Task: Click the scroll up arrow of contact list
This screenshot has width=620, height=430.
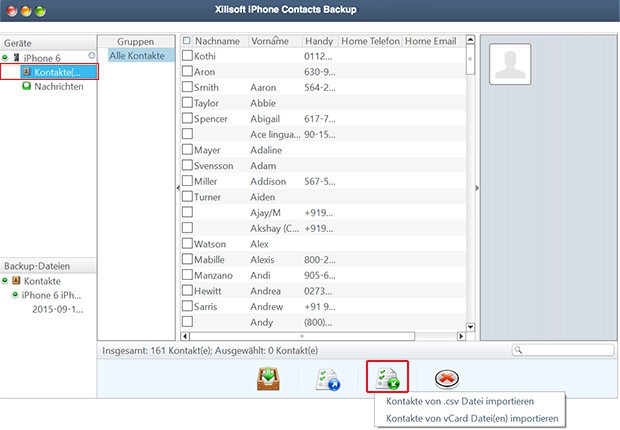Action: point(470,39)
